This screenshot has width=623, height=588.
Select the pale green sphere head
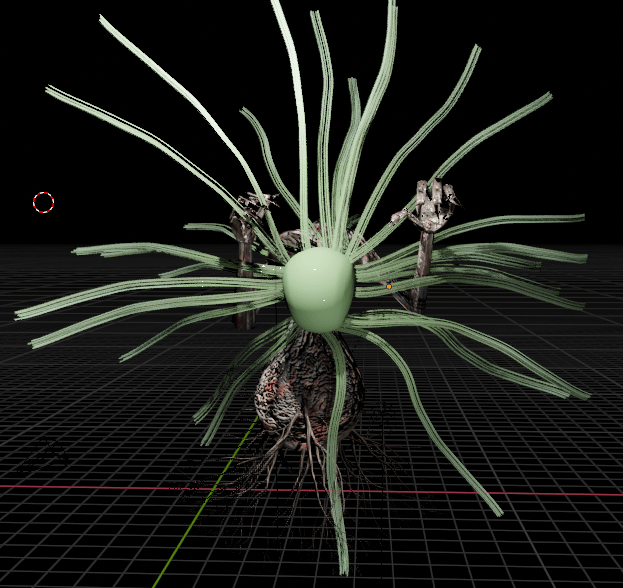(x=318, y=300)
